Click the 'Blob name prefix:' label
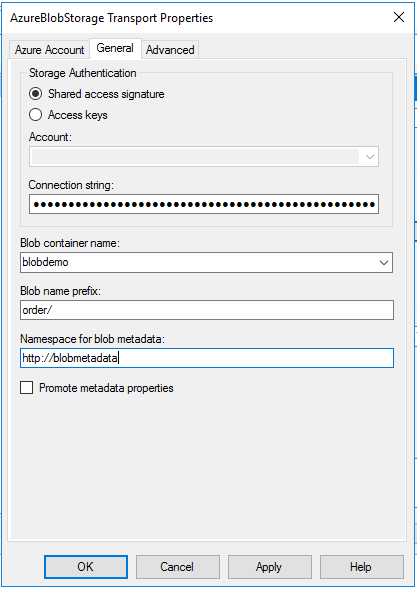The image size is (417, 589). pyautogui.click(x=60, y=291)
